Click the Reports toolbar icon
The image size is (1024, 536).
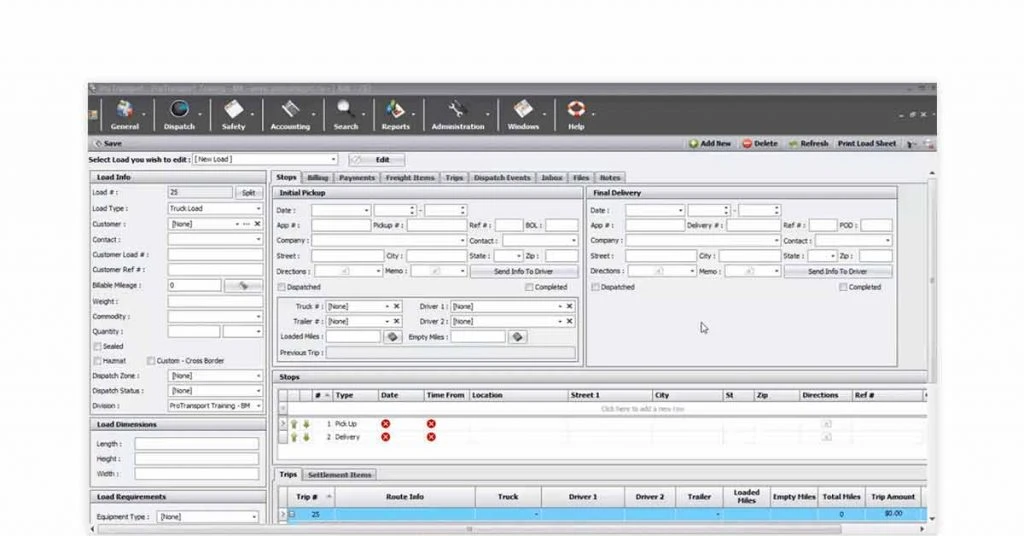[395, 111]
